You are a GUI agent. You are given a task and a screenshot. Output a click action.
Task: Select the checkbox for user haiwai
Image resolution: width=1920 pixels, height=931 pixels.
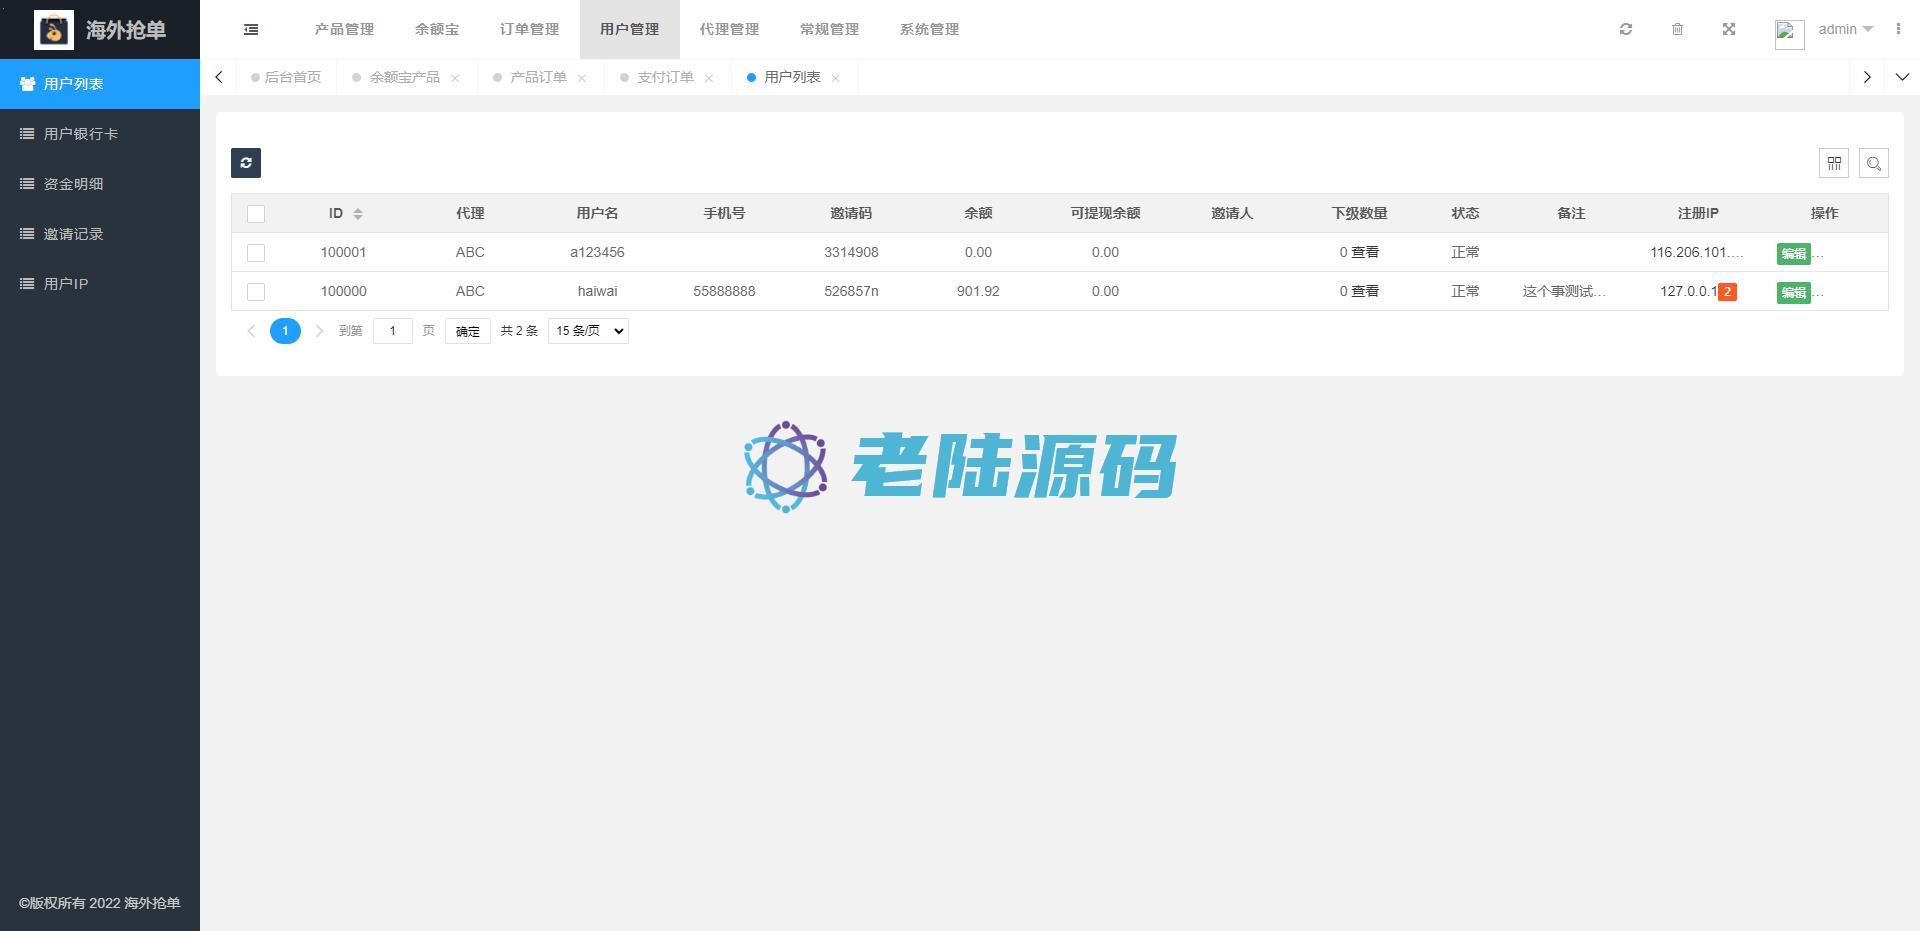pos(256,292)
